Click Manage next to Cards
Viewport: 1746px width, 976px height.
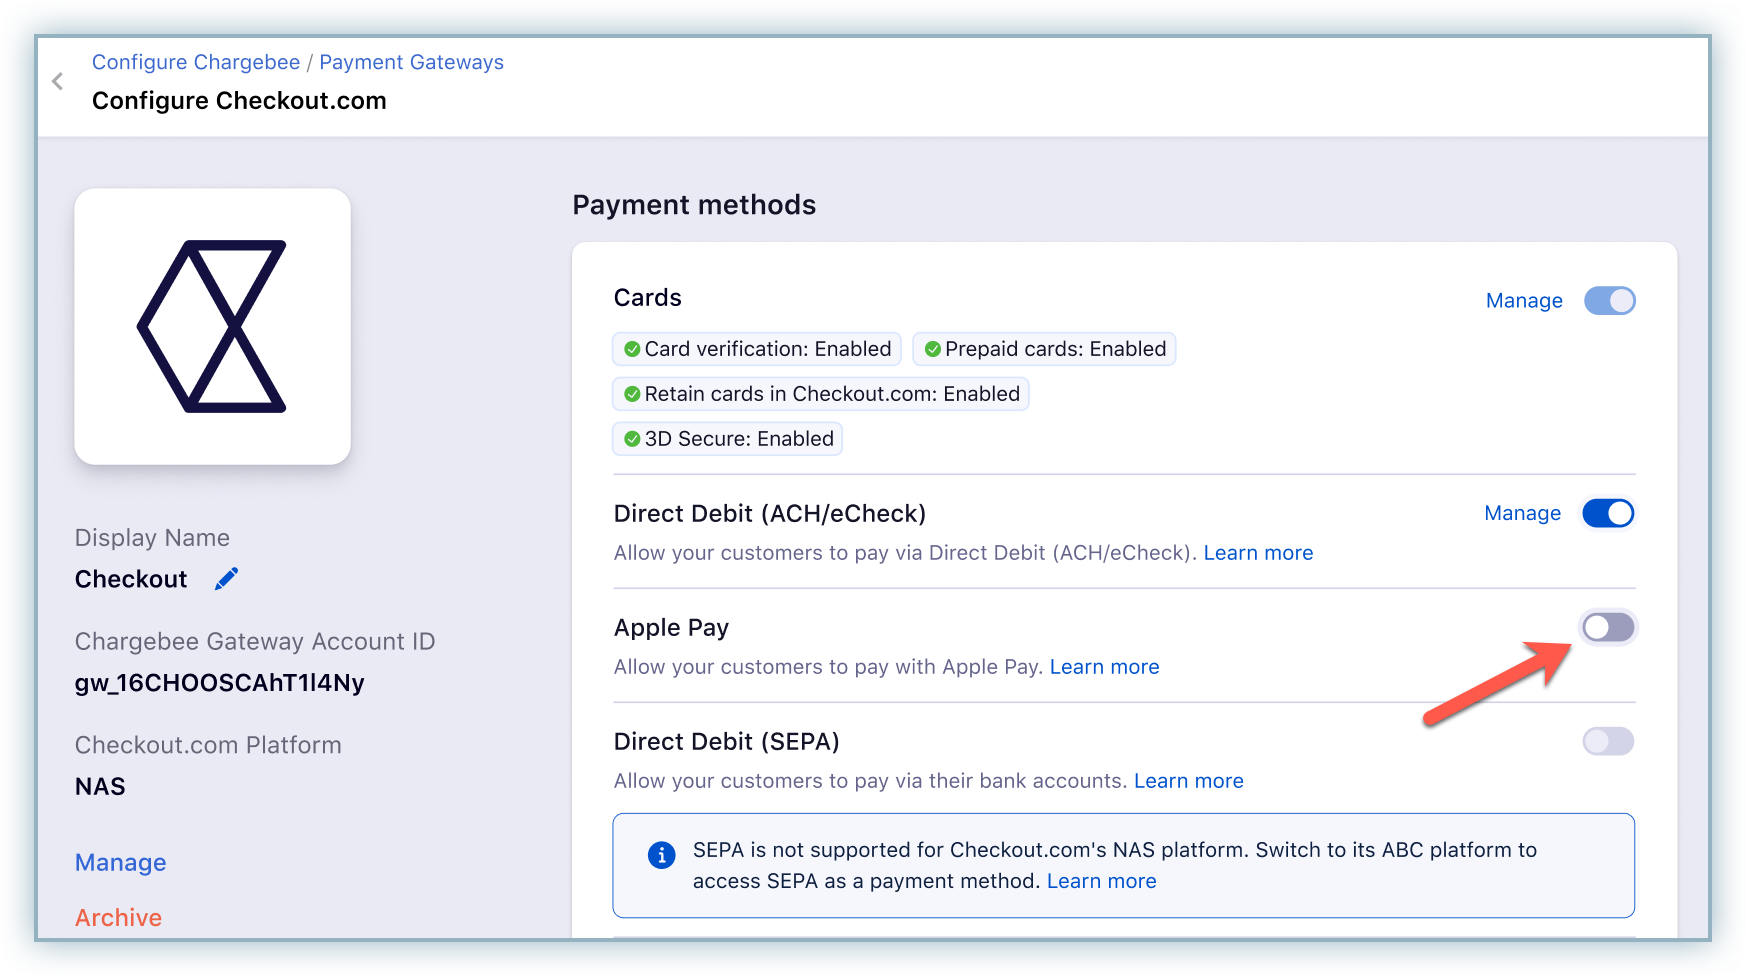1523,301
